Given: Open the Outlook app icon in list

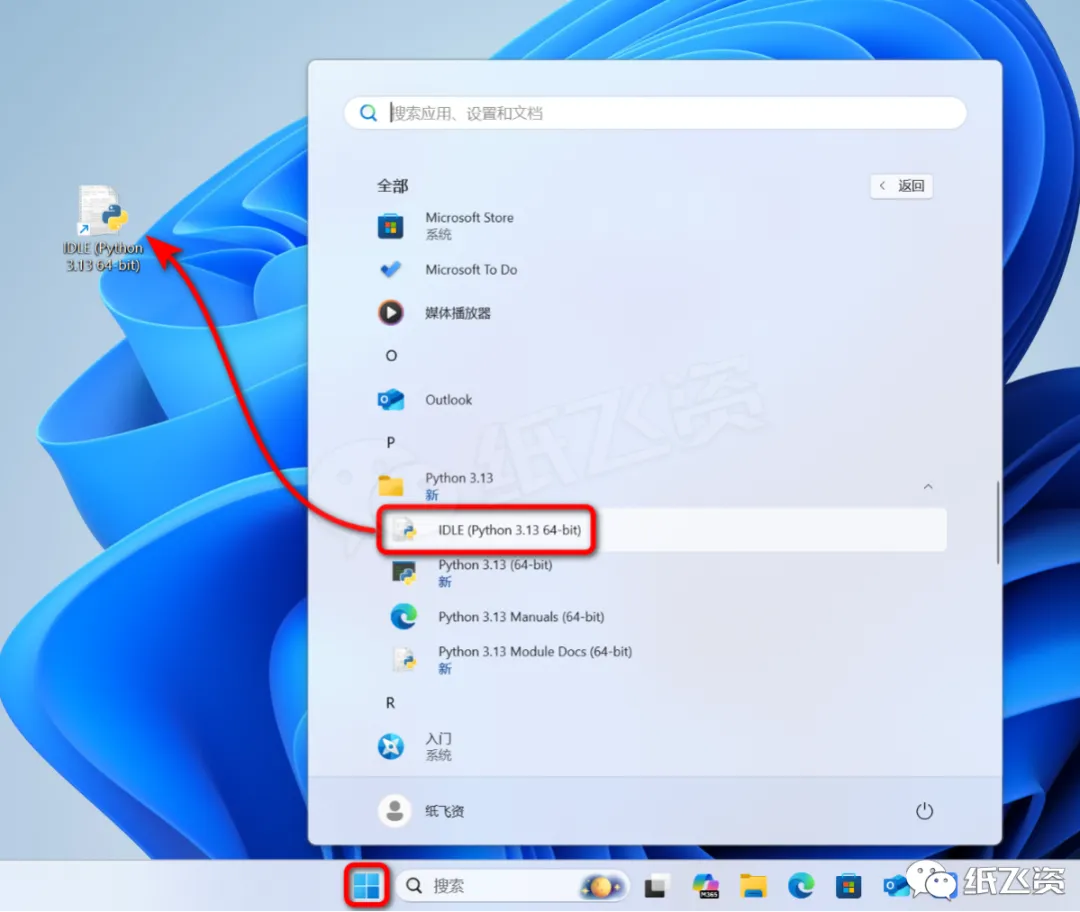Looking at the screenshot, I should [x=391, y=400].
